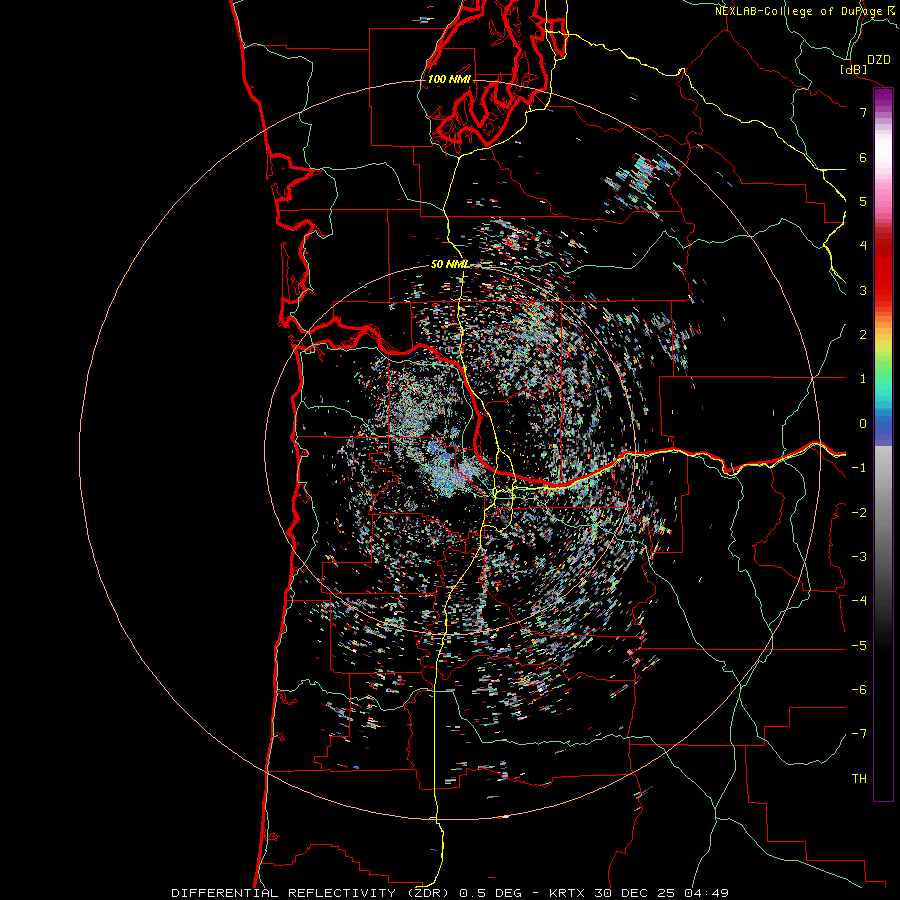Click the positive 1 tick on the dB scale
This screenshot has width=900, height=900.
[x=863, y=379]
